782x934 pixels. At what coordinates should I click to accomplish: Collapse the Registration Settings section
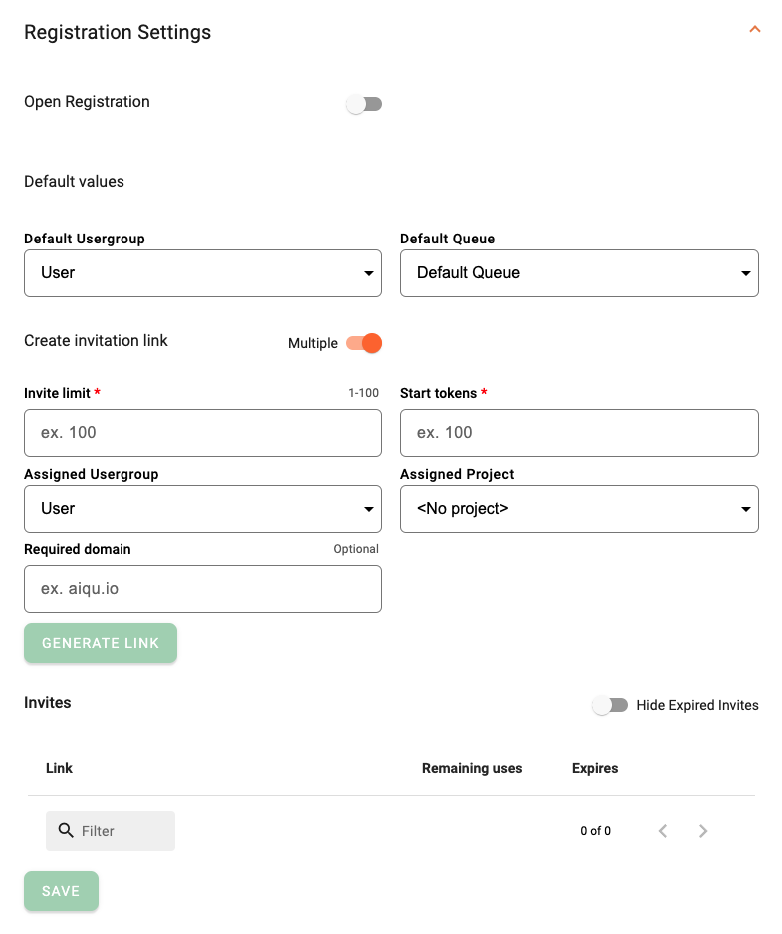tap(755, 29)
